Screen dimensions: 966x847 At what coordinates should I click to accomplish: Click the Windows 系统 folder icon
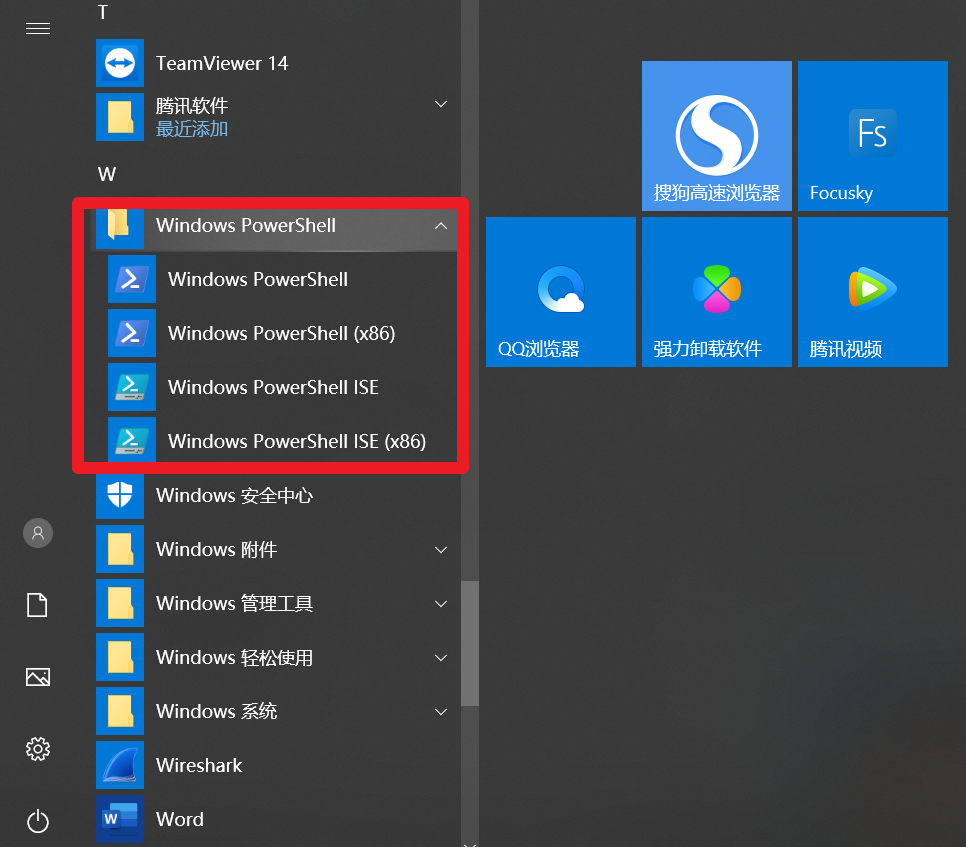120,711
